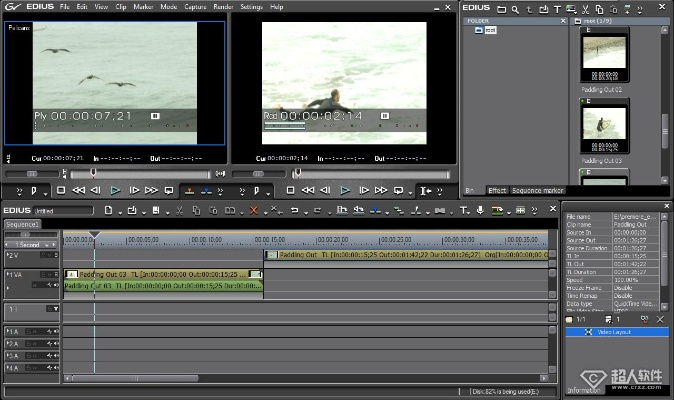674x400 pixels.
Task: Click the red X Delete icon
Action: pos(253,210)
